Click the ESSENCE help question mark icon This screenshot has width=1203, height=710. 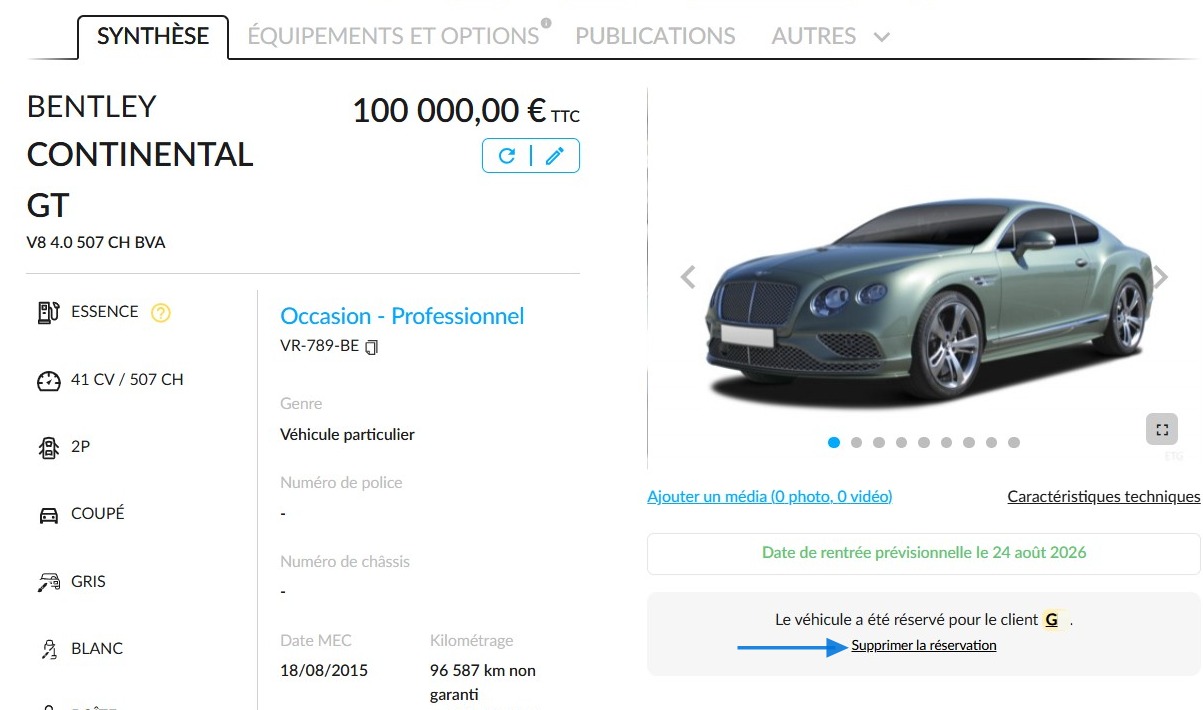click(161, 313)
